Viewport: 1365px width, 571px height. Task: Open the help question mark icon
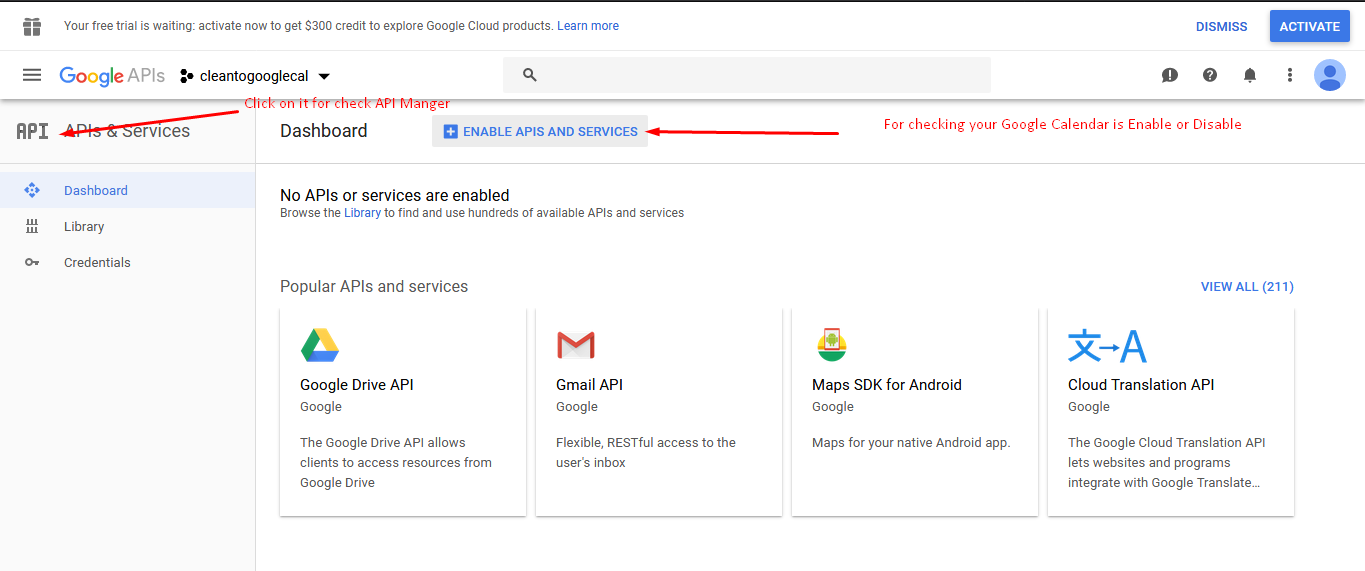point(1210,75)
